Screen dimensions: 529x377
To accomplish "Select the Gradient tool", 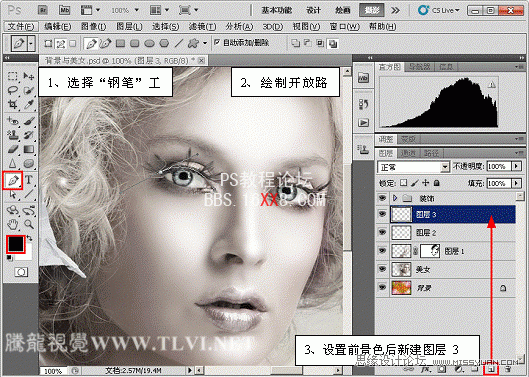I will [x=29, y=149].
